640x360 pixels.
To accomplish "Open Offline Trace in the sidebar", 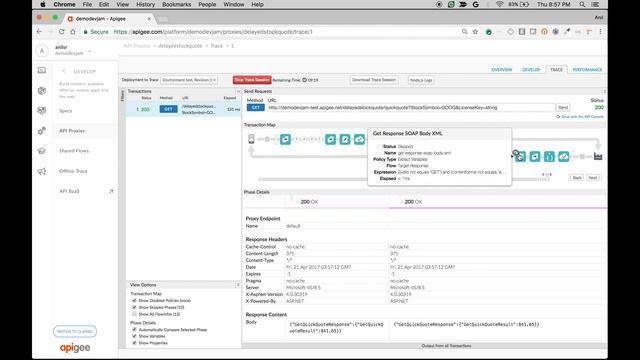I will pos(73,171).
